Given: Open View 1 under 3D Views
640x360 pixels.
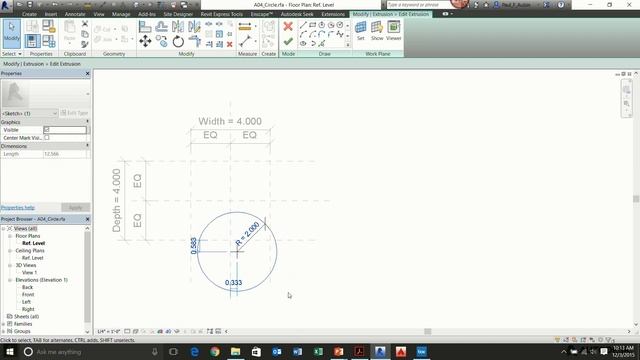Looking at the screenshot, I should tap(29, 272).
